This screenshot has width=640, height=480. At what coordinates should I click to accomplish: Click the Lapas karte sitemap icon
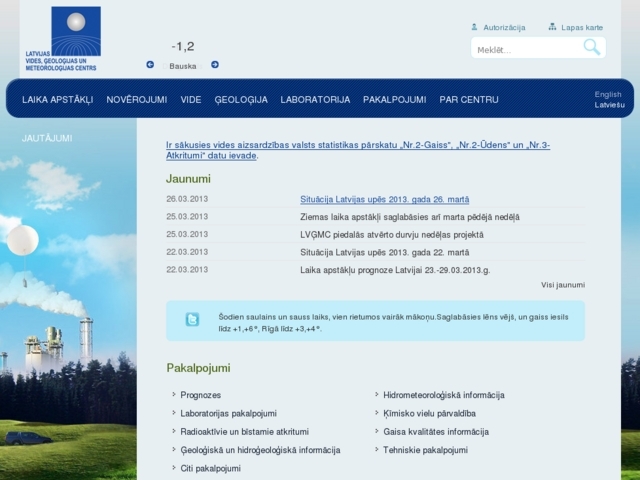tap(552, 27)
